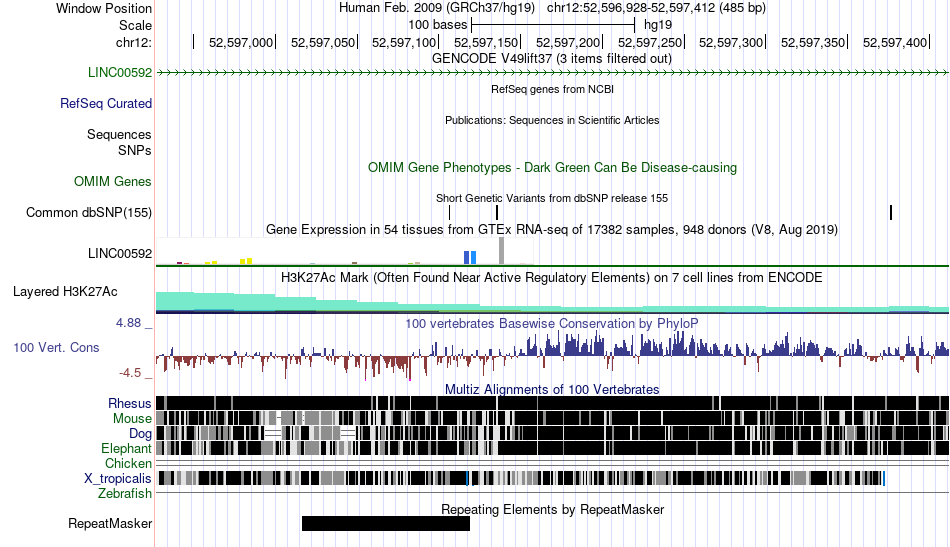Select the Common dbSNP(155) track label
The image size is (950, 547).
tap(88, 212)
